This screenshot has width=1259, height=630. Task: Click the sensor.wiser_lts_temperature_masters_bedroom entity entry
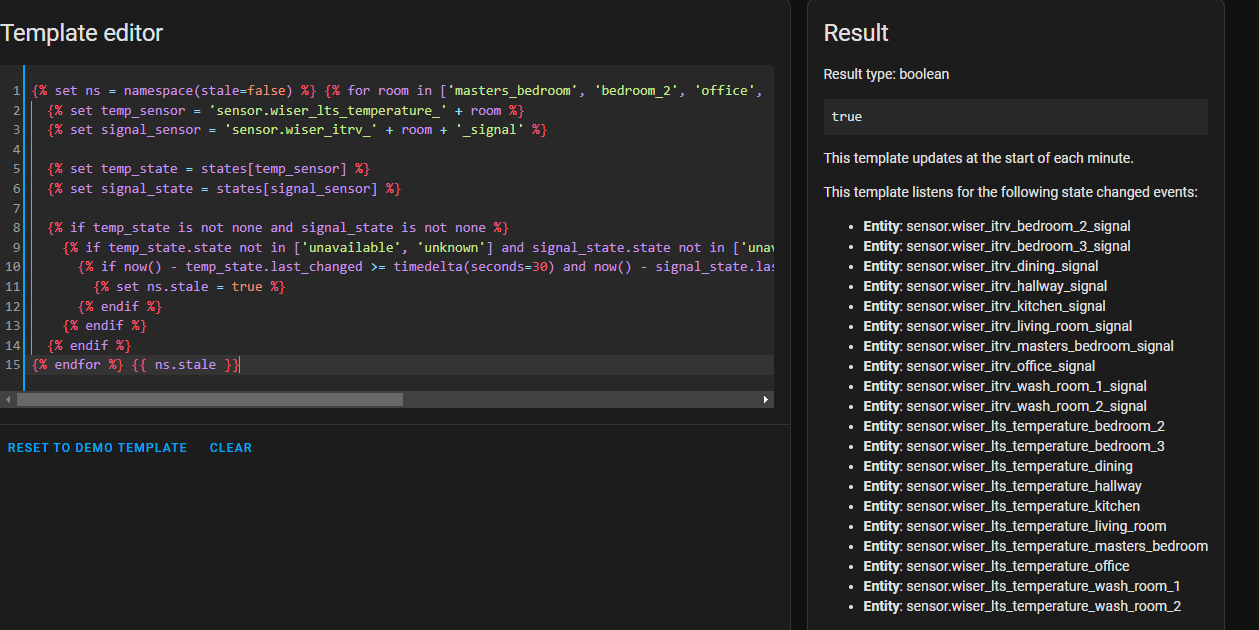point(1056,546)
